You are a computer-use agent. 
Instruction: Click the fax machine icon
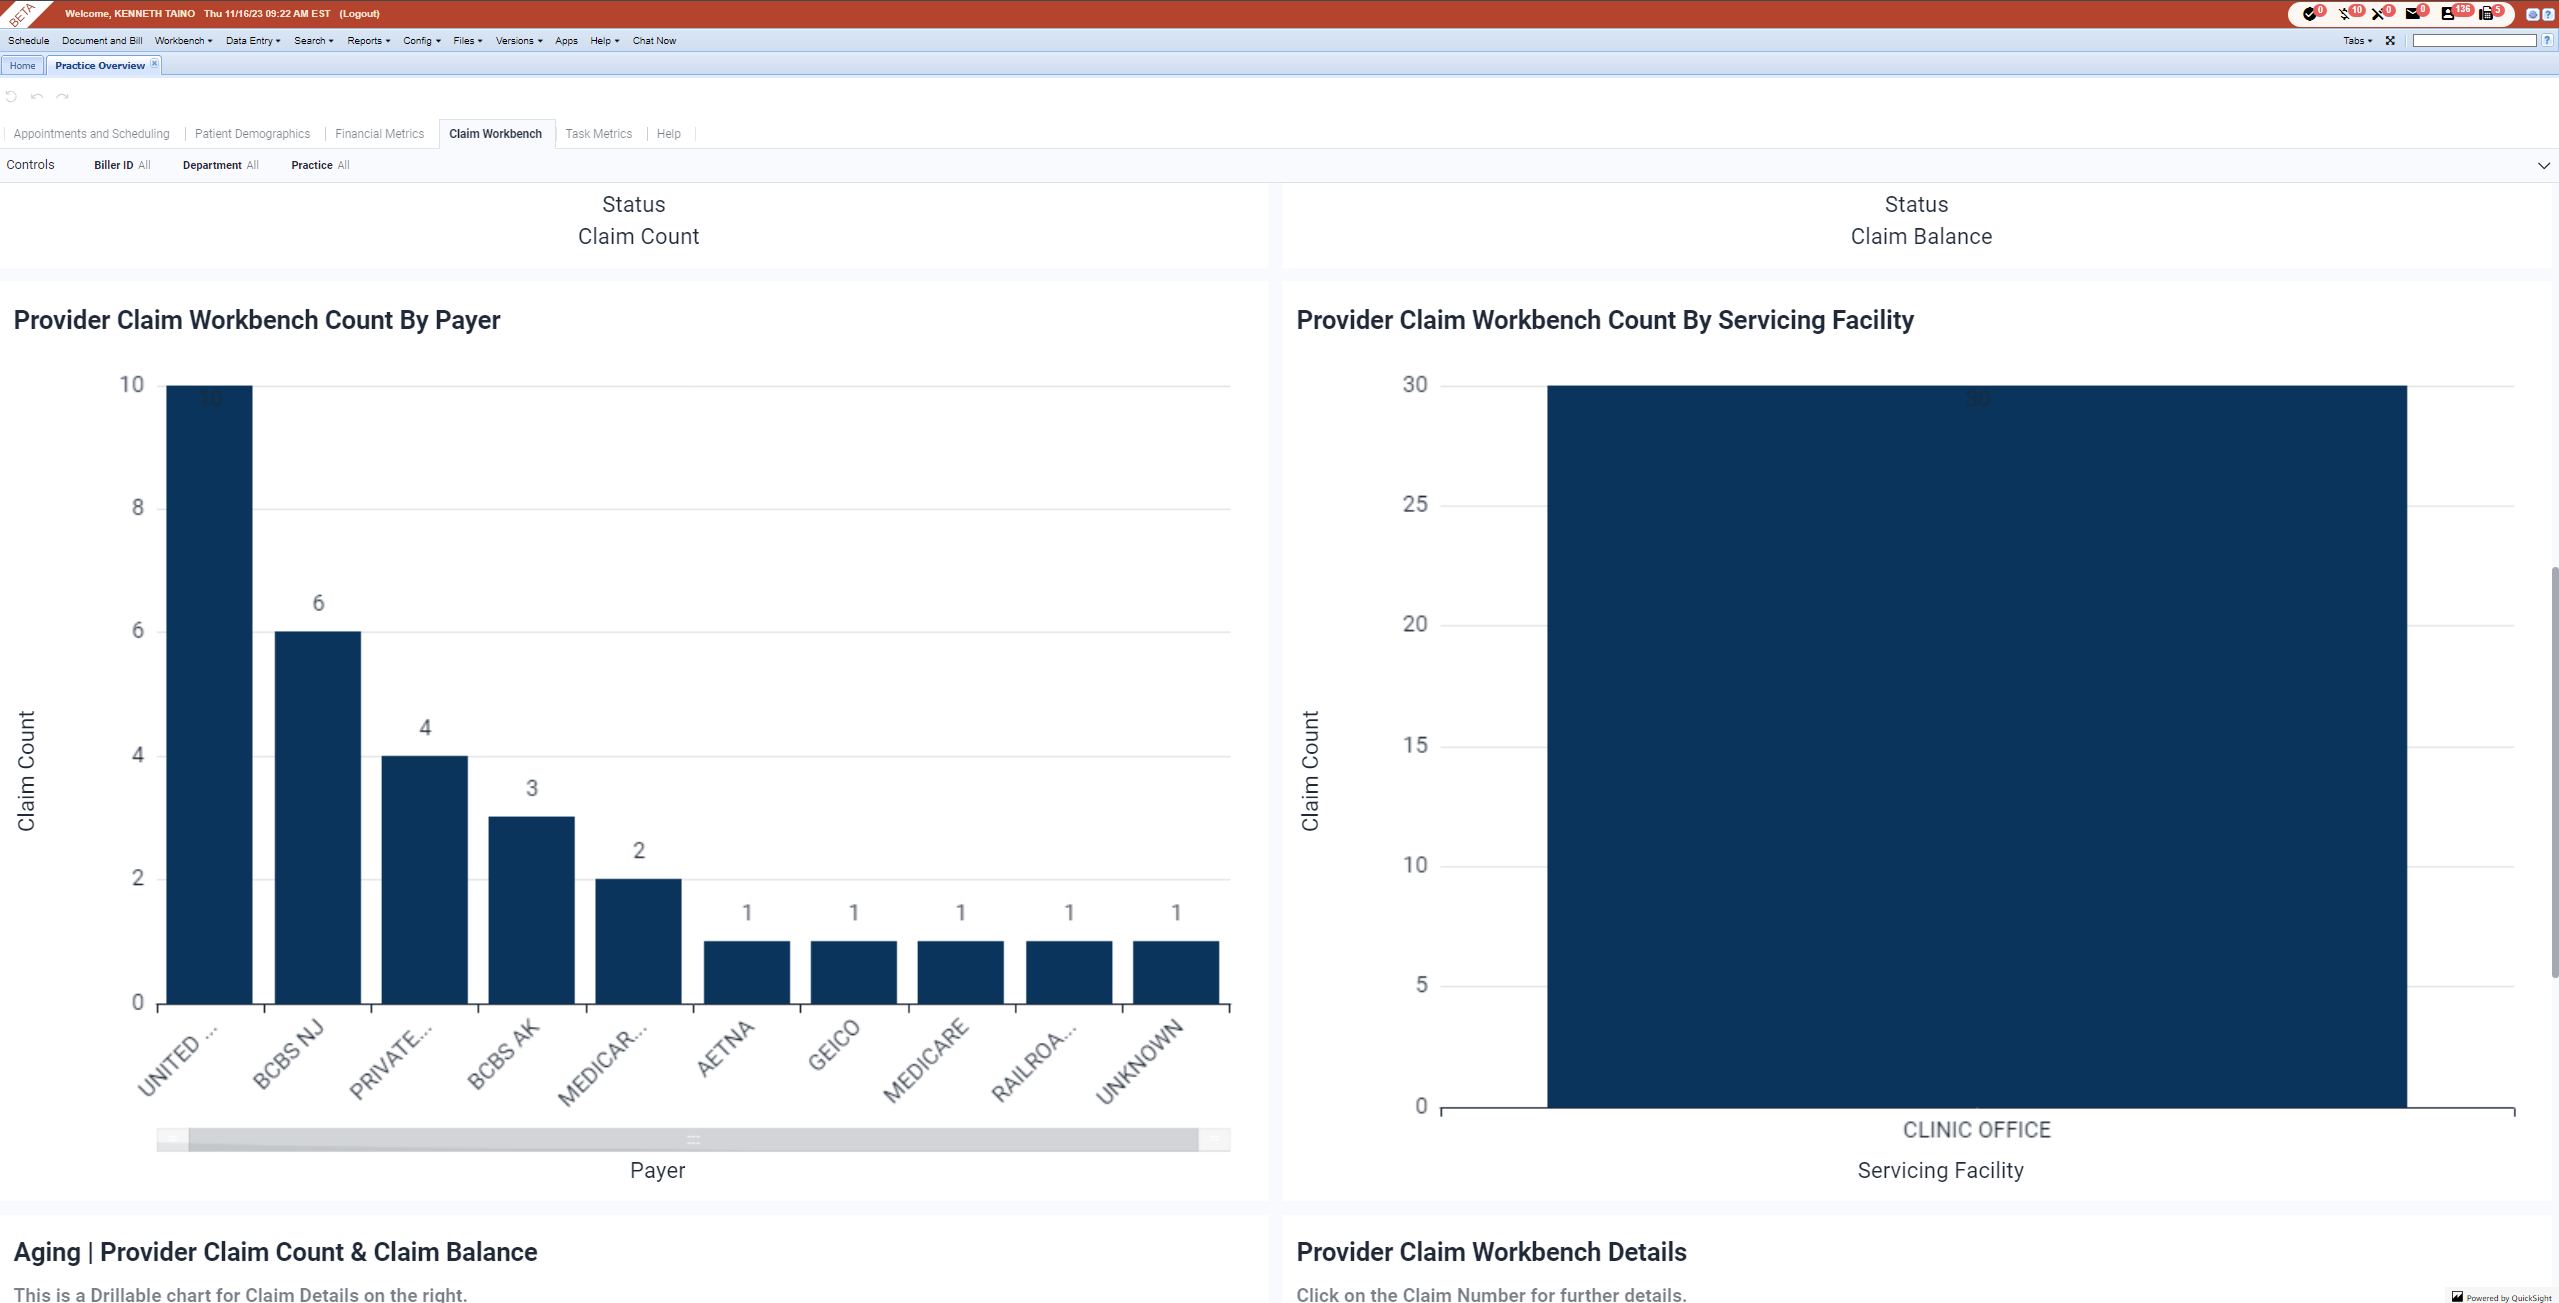click(2485, 14)
